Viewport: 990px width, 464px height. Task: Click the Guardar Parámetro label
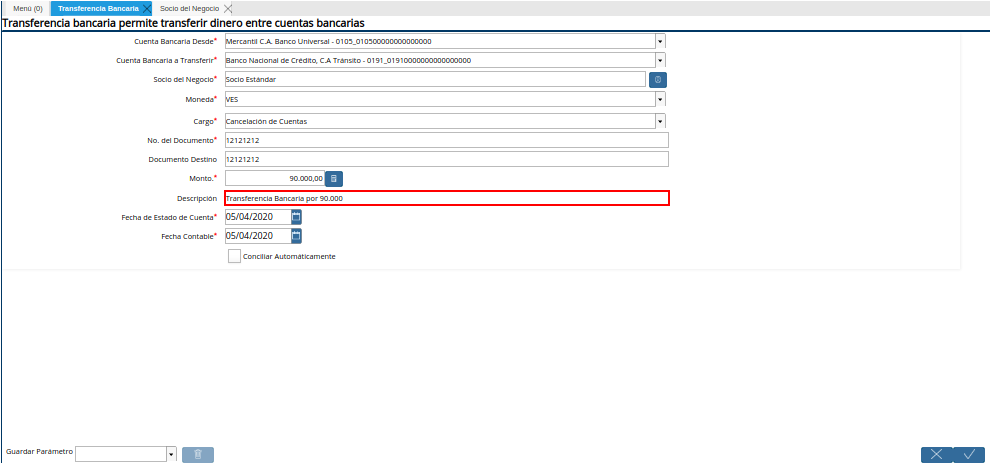[40, 452]
